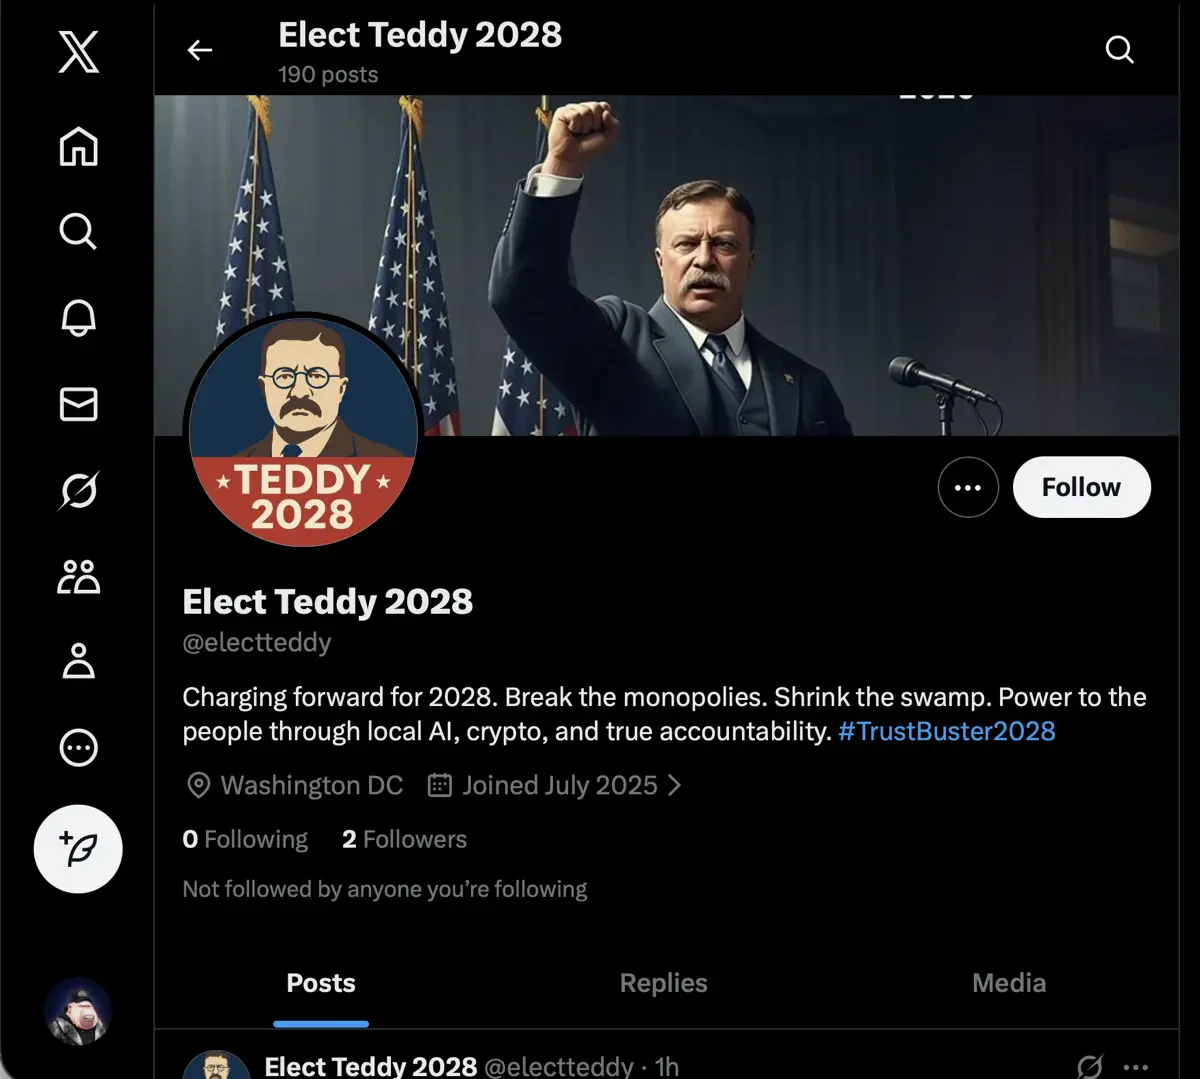This screenshot has width=1200, height=1079.
Task: Select the Explore search icon in sidebar
Action: [78, 232]
